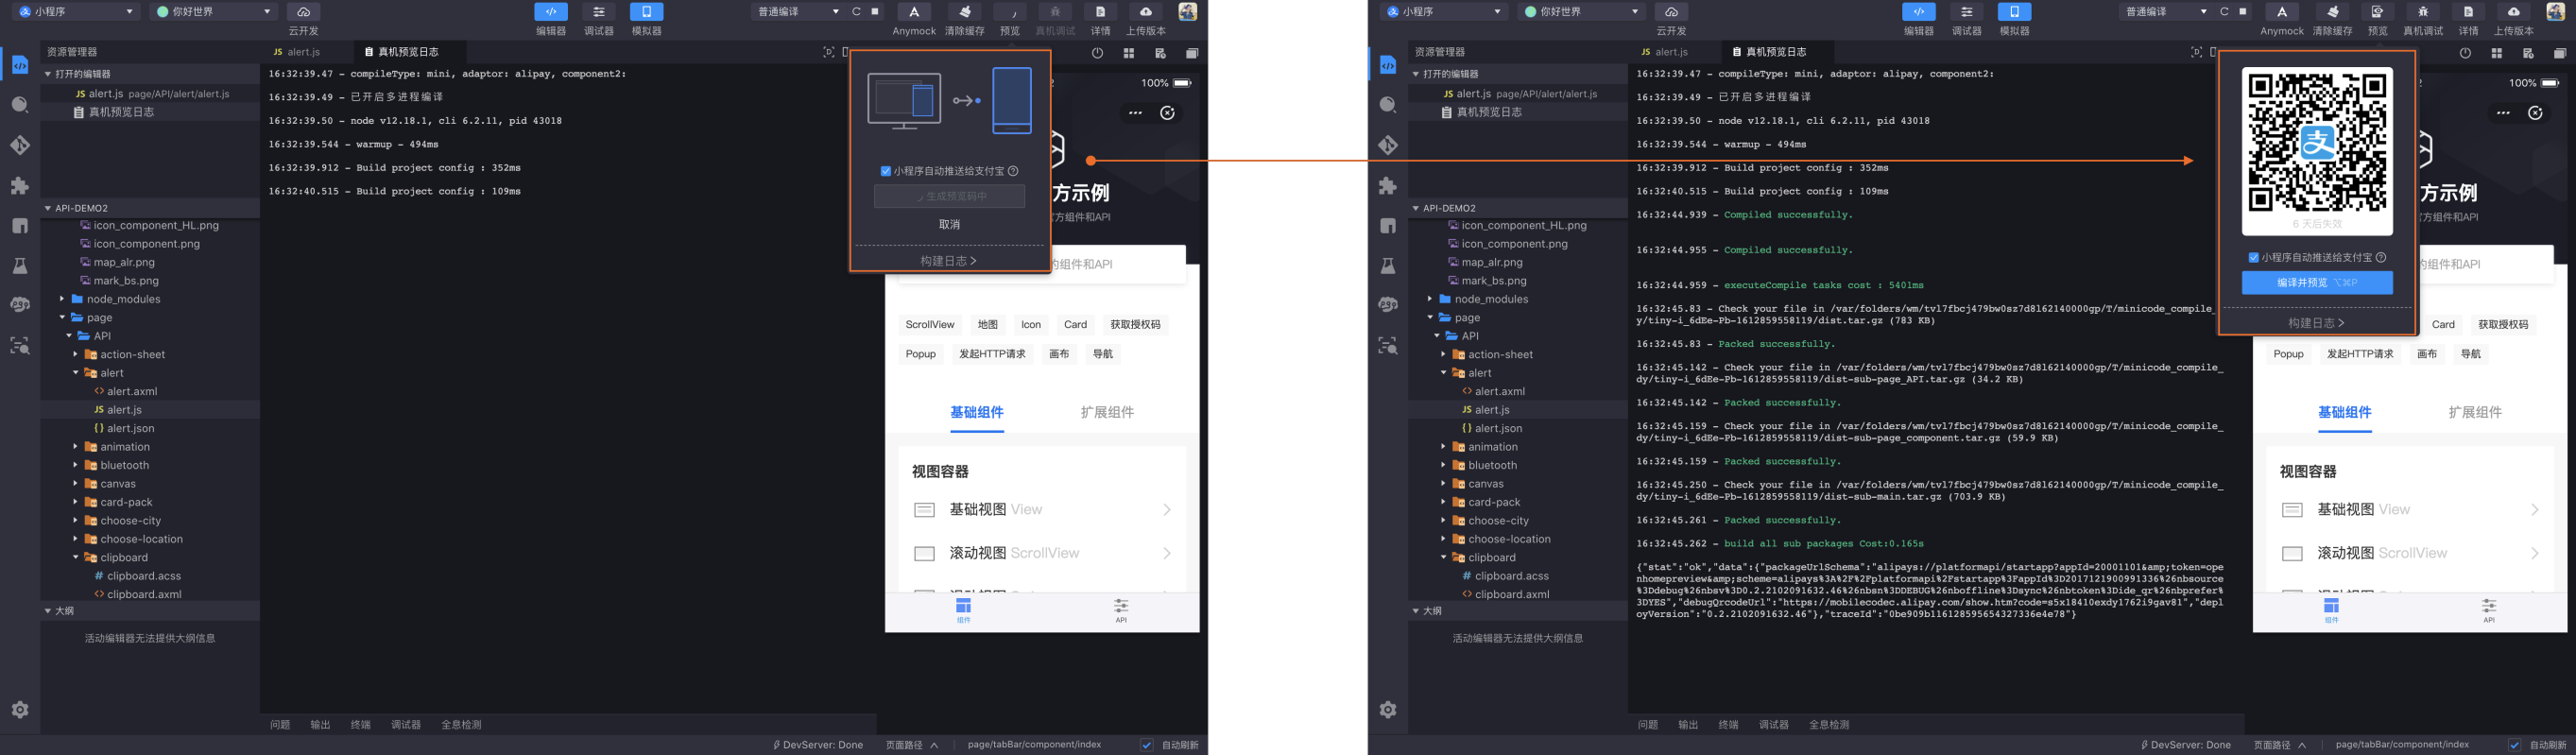Collapse API-DEMO2 project tree in left window
This screenshot has height=755, width=2576.
[150, 208]
